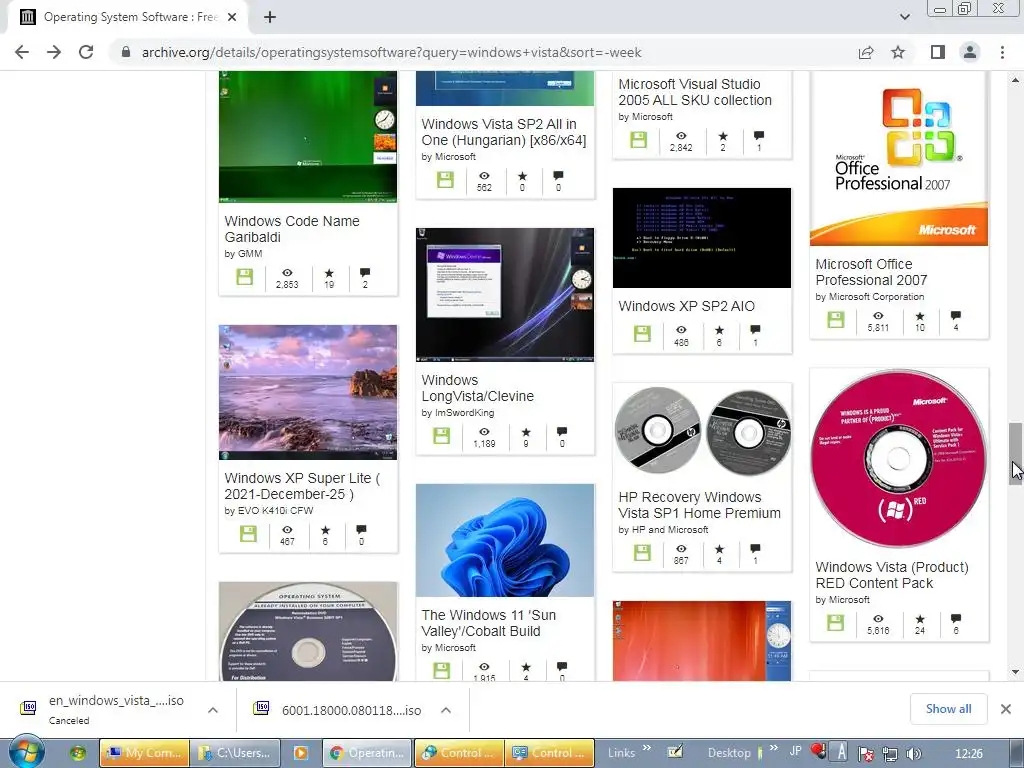Click the site lock icon in address bar
Image resolution: width=1024 pixels, height=768 pixels.
point(126,52)
